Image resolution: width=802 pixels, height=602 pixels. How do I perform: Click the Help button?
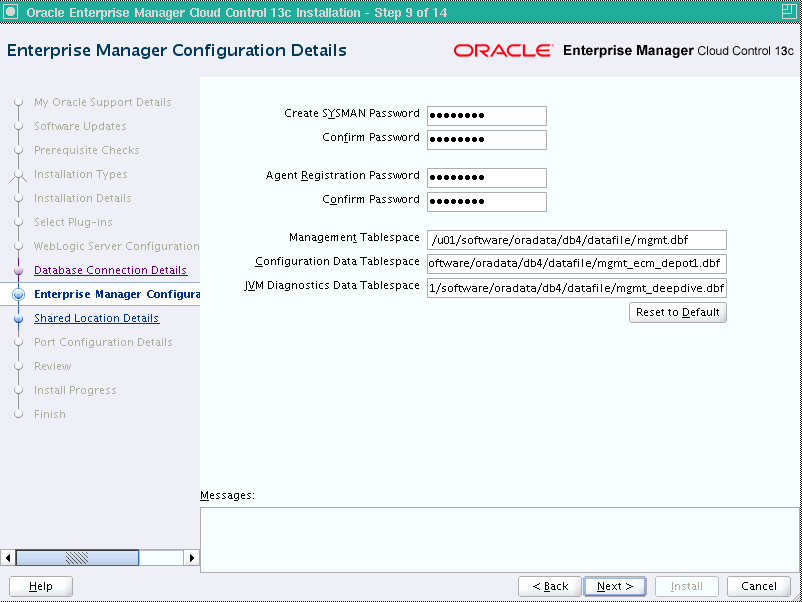click(x=41, y=586)
